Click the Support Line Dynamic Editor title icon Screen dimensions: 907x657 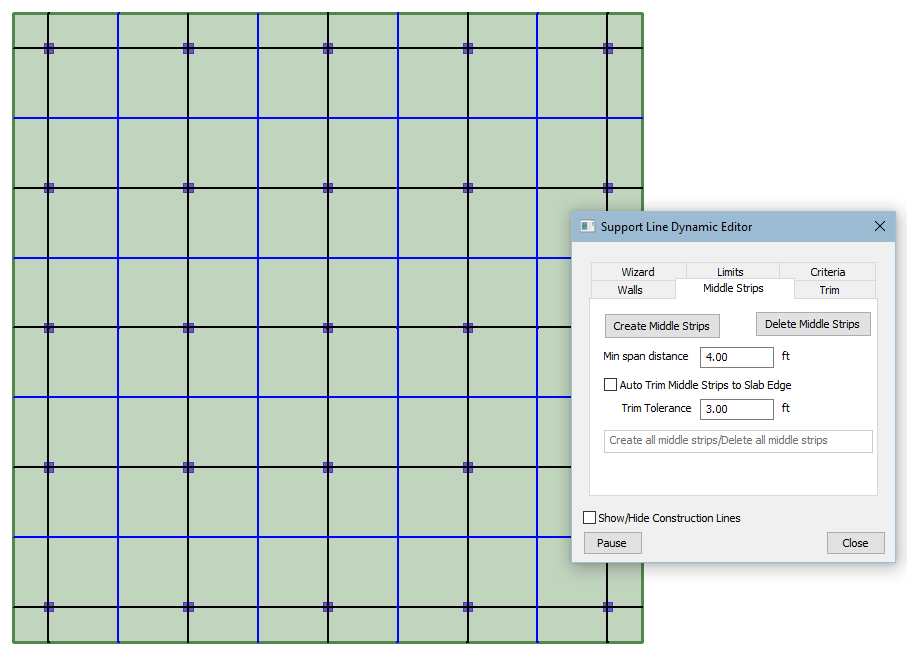click(x=588, y=227)
